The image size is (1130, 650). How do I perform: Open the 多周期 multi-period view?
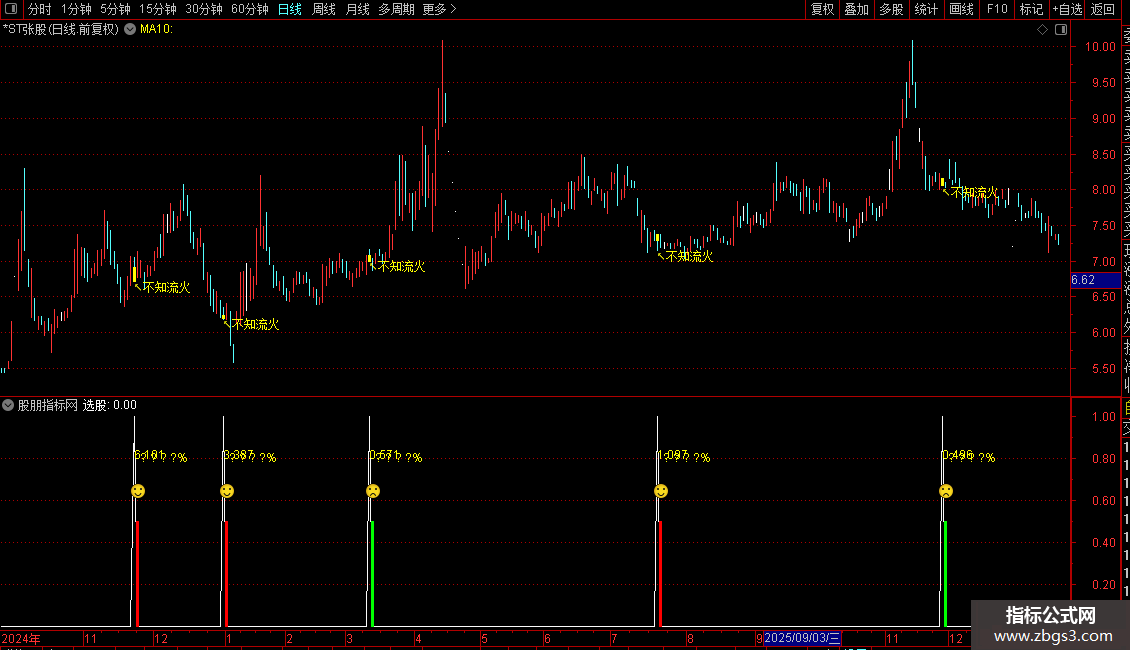[x=396, y=9]
